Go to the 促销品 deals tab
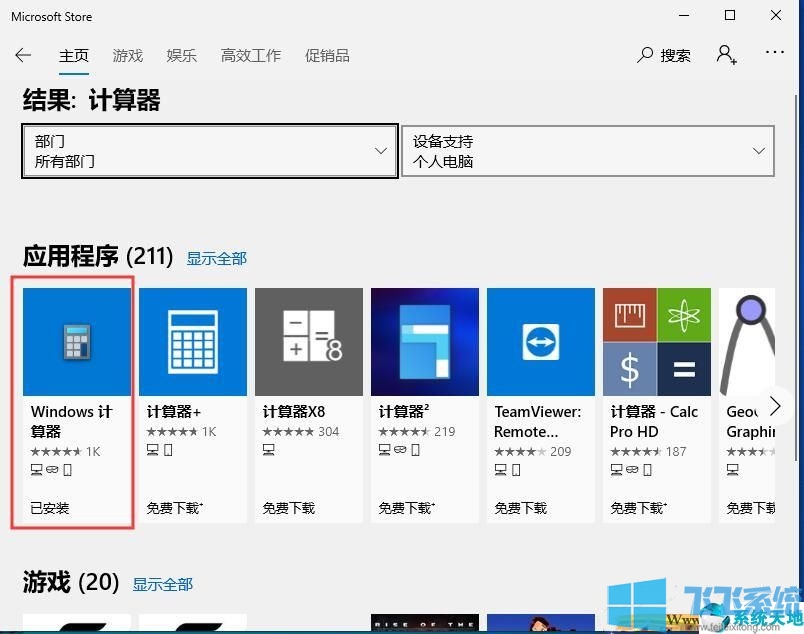Viewport: 804px width, 634px height. pyautogui.click(x=327, y=55)
